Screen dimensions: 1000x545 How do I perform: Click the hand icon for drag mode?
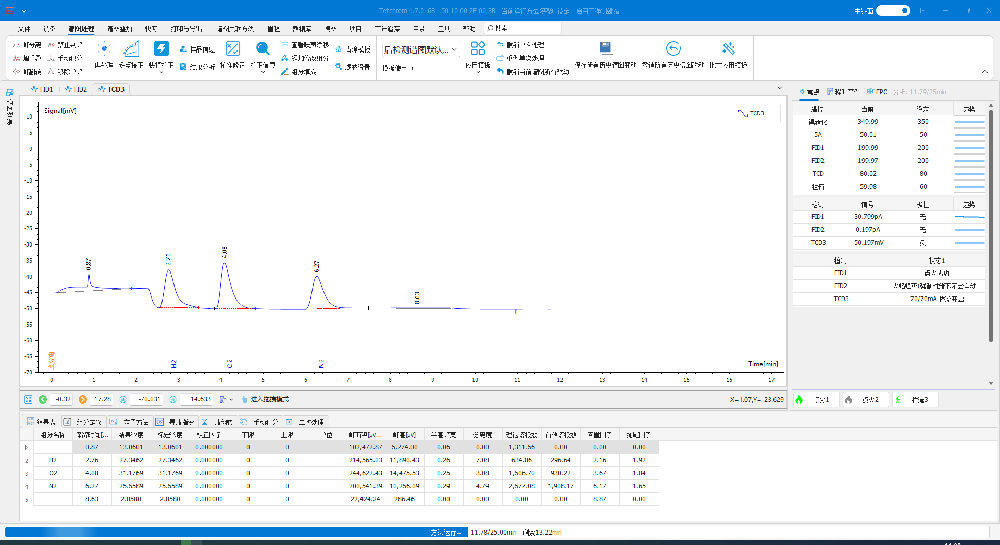tap(244, 399)
